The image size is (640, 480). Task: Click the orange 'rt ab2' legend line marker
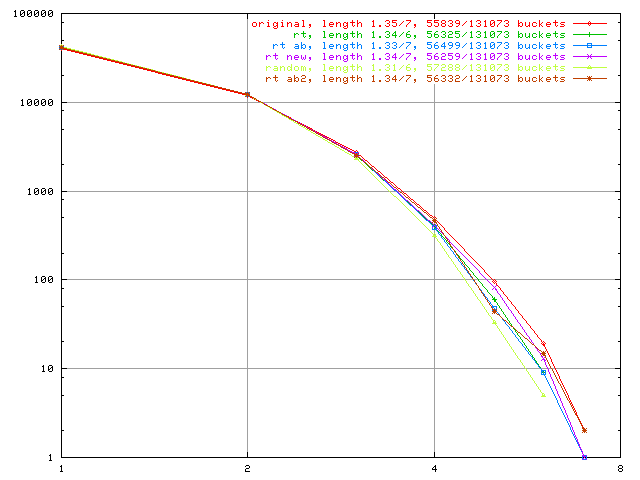coord(590,78)
